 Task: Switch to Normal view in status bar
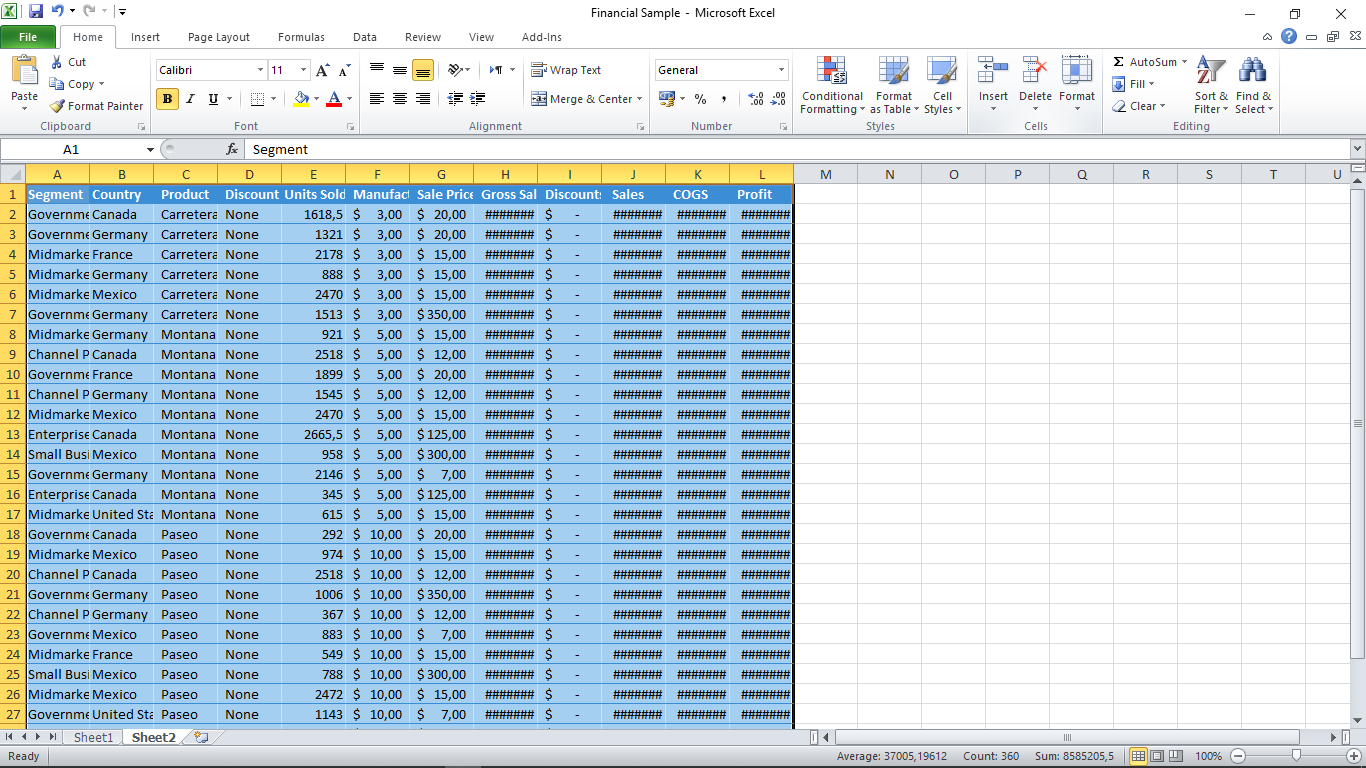(x=1138, y=756)
